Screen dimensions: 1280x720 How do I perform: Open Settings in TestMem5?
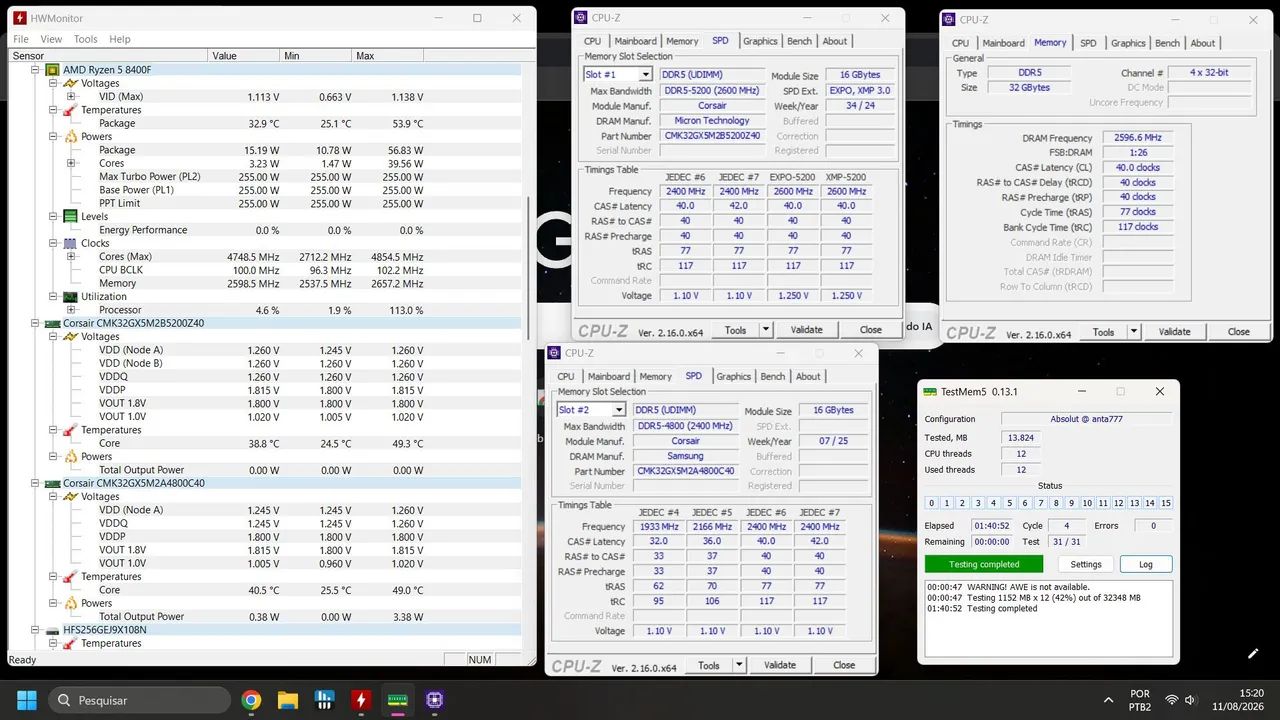click(1086, 564)
